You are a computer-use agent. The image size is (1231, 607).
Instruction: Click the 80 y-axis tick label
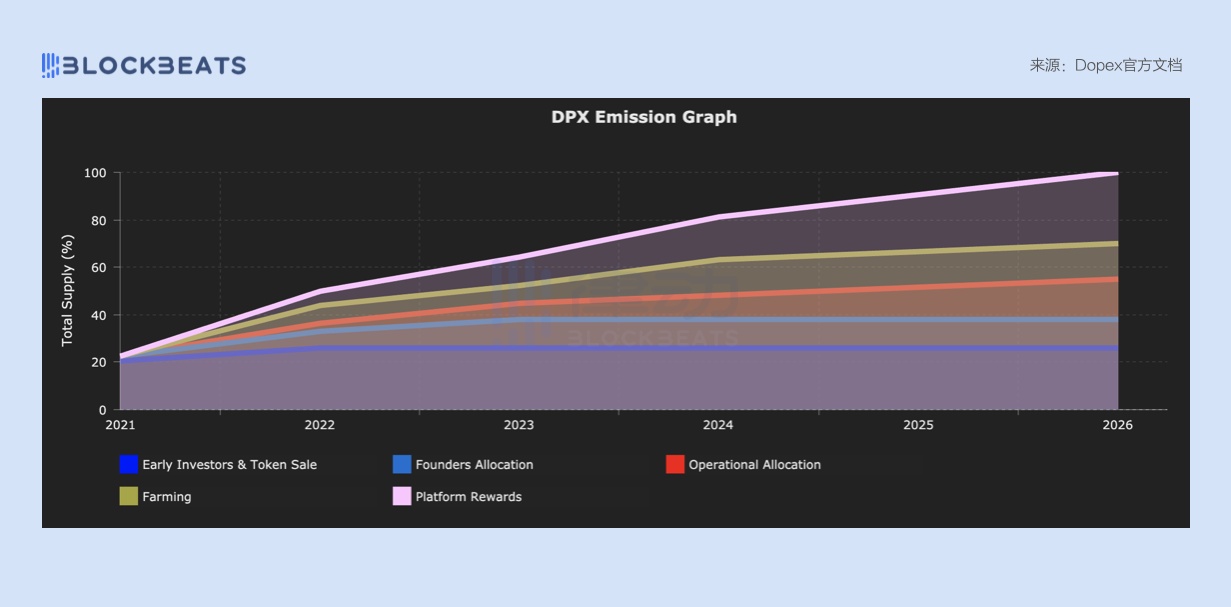[99, 220]
